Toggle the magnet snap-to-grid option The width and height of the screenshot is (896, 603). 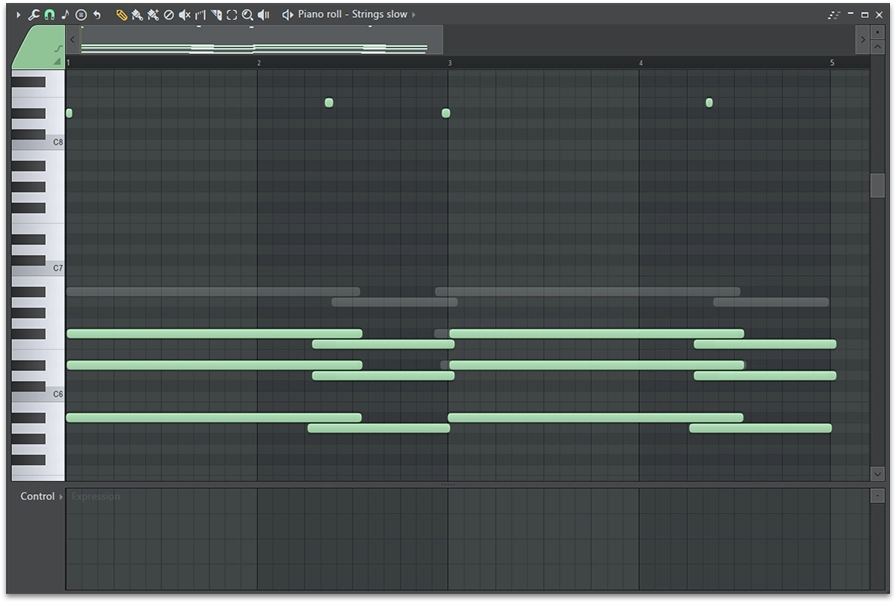(49, 15)
